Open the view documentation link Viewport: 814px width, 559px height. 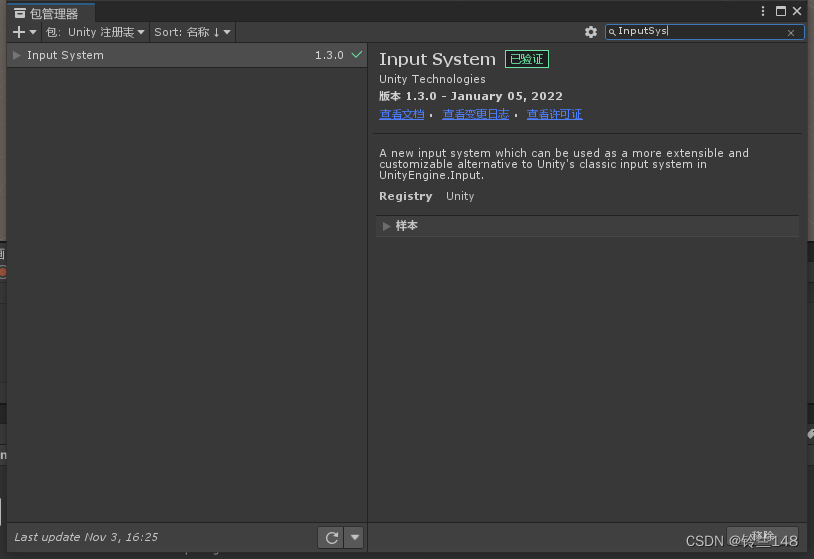click(x=401, y=114)
